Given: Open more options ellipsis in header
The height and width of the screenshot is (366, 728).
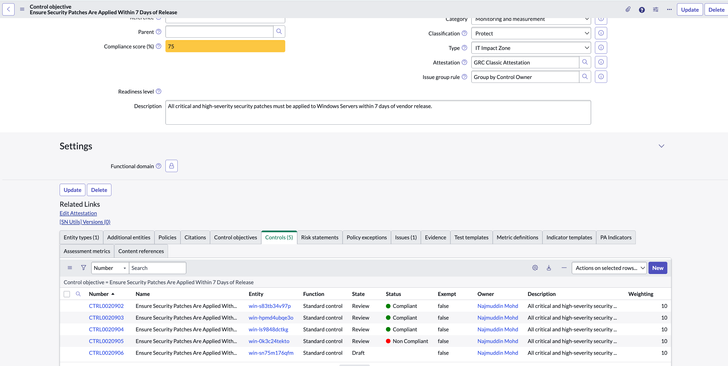Looking at the screenshot, I should (669, 9).
